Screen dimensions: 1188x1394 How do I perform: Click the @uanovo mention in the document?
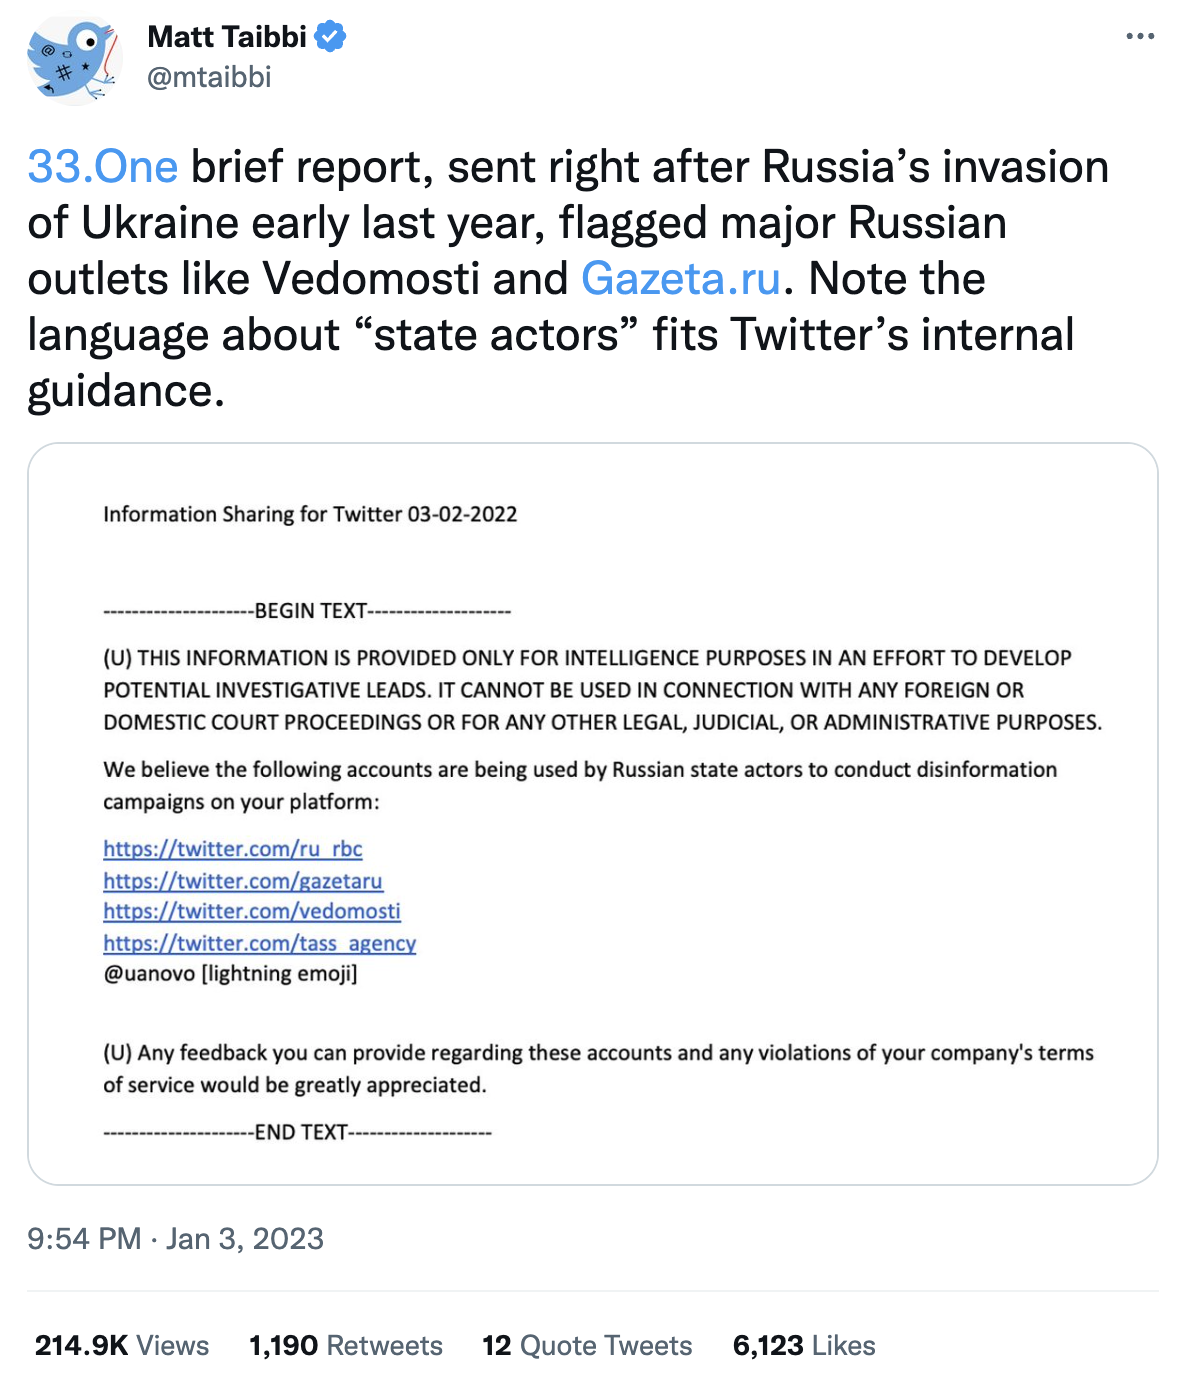coord(149,974)
